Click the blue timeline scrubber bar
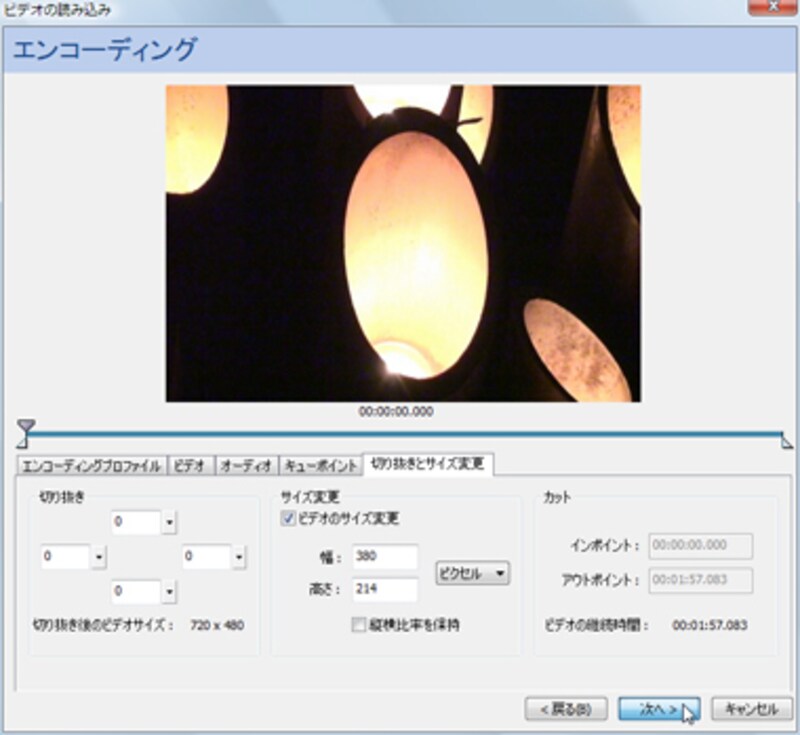 pos(400,434)
